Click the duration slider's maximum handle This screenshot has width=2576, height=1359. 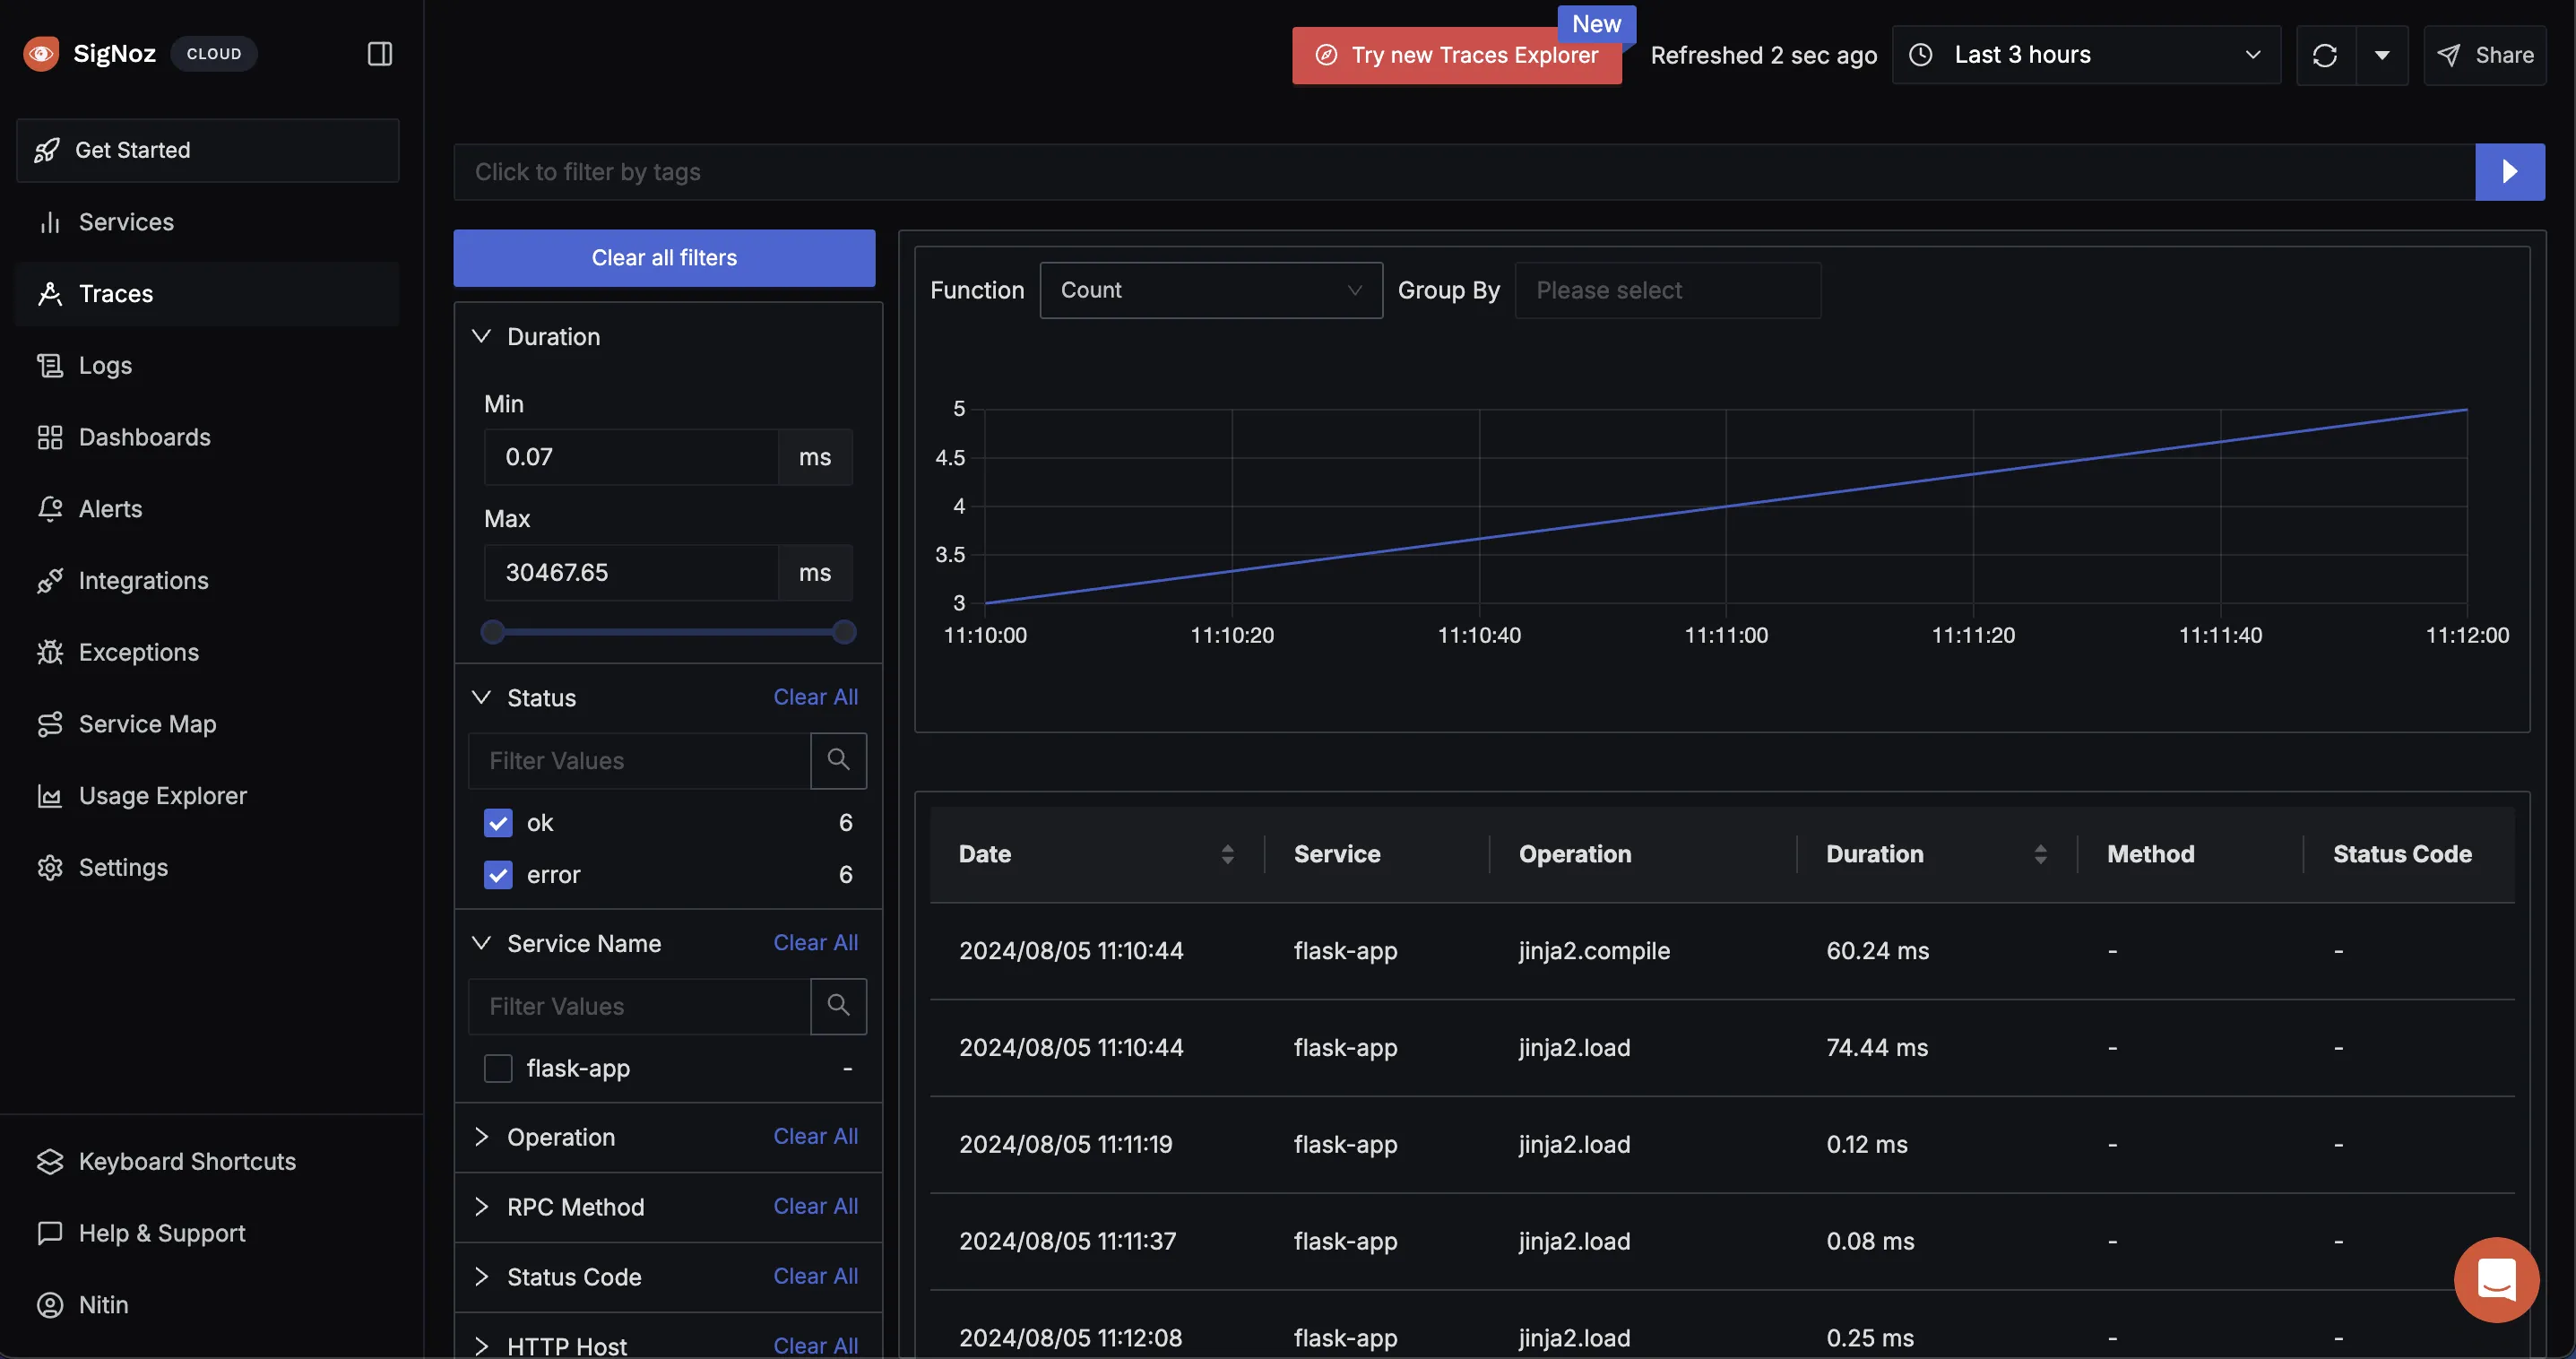point(845,632)
